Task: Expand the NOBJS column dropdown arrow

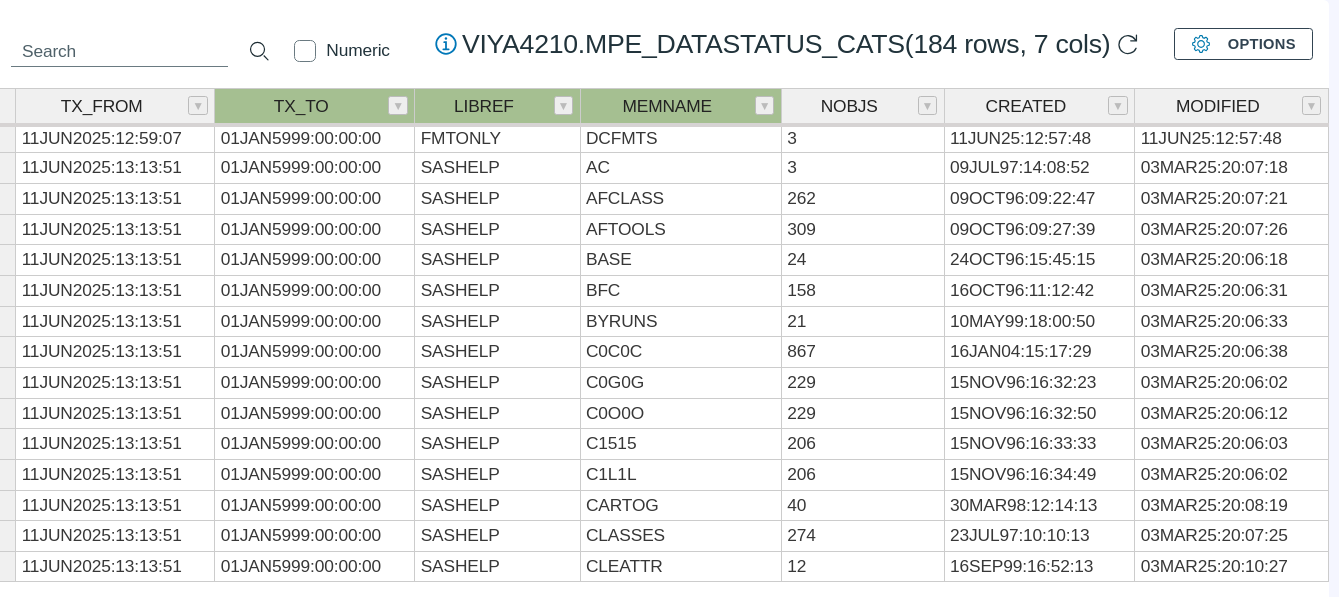Action: [x=928, y=106]
